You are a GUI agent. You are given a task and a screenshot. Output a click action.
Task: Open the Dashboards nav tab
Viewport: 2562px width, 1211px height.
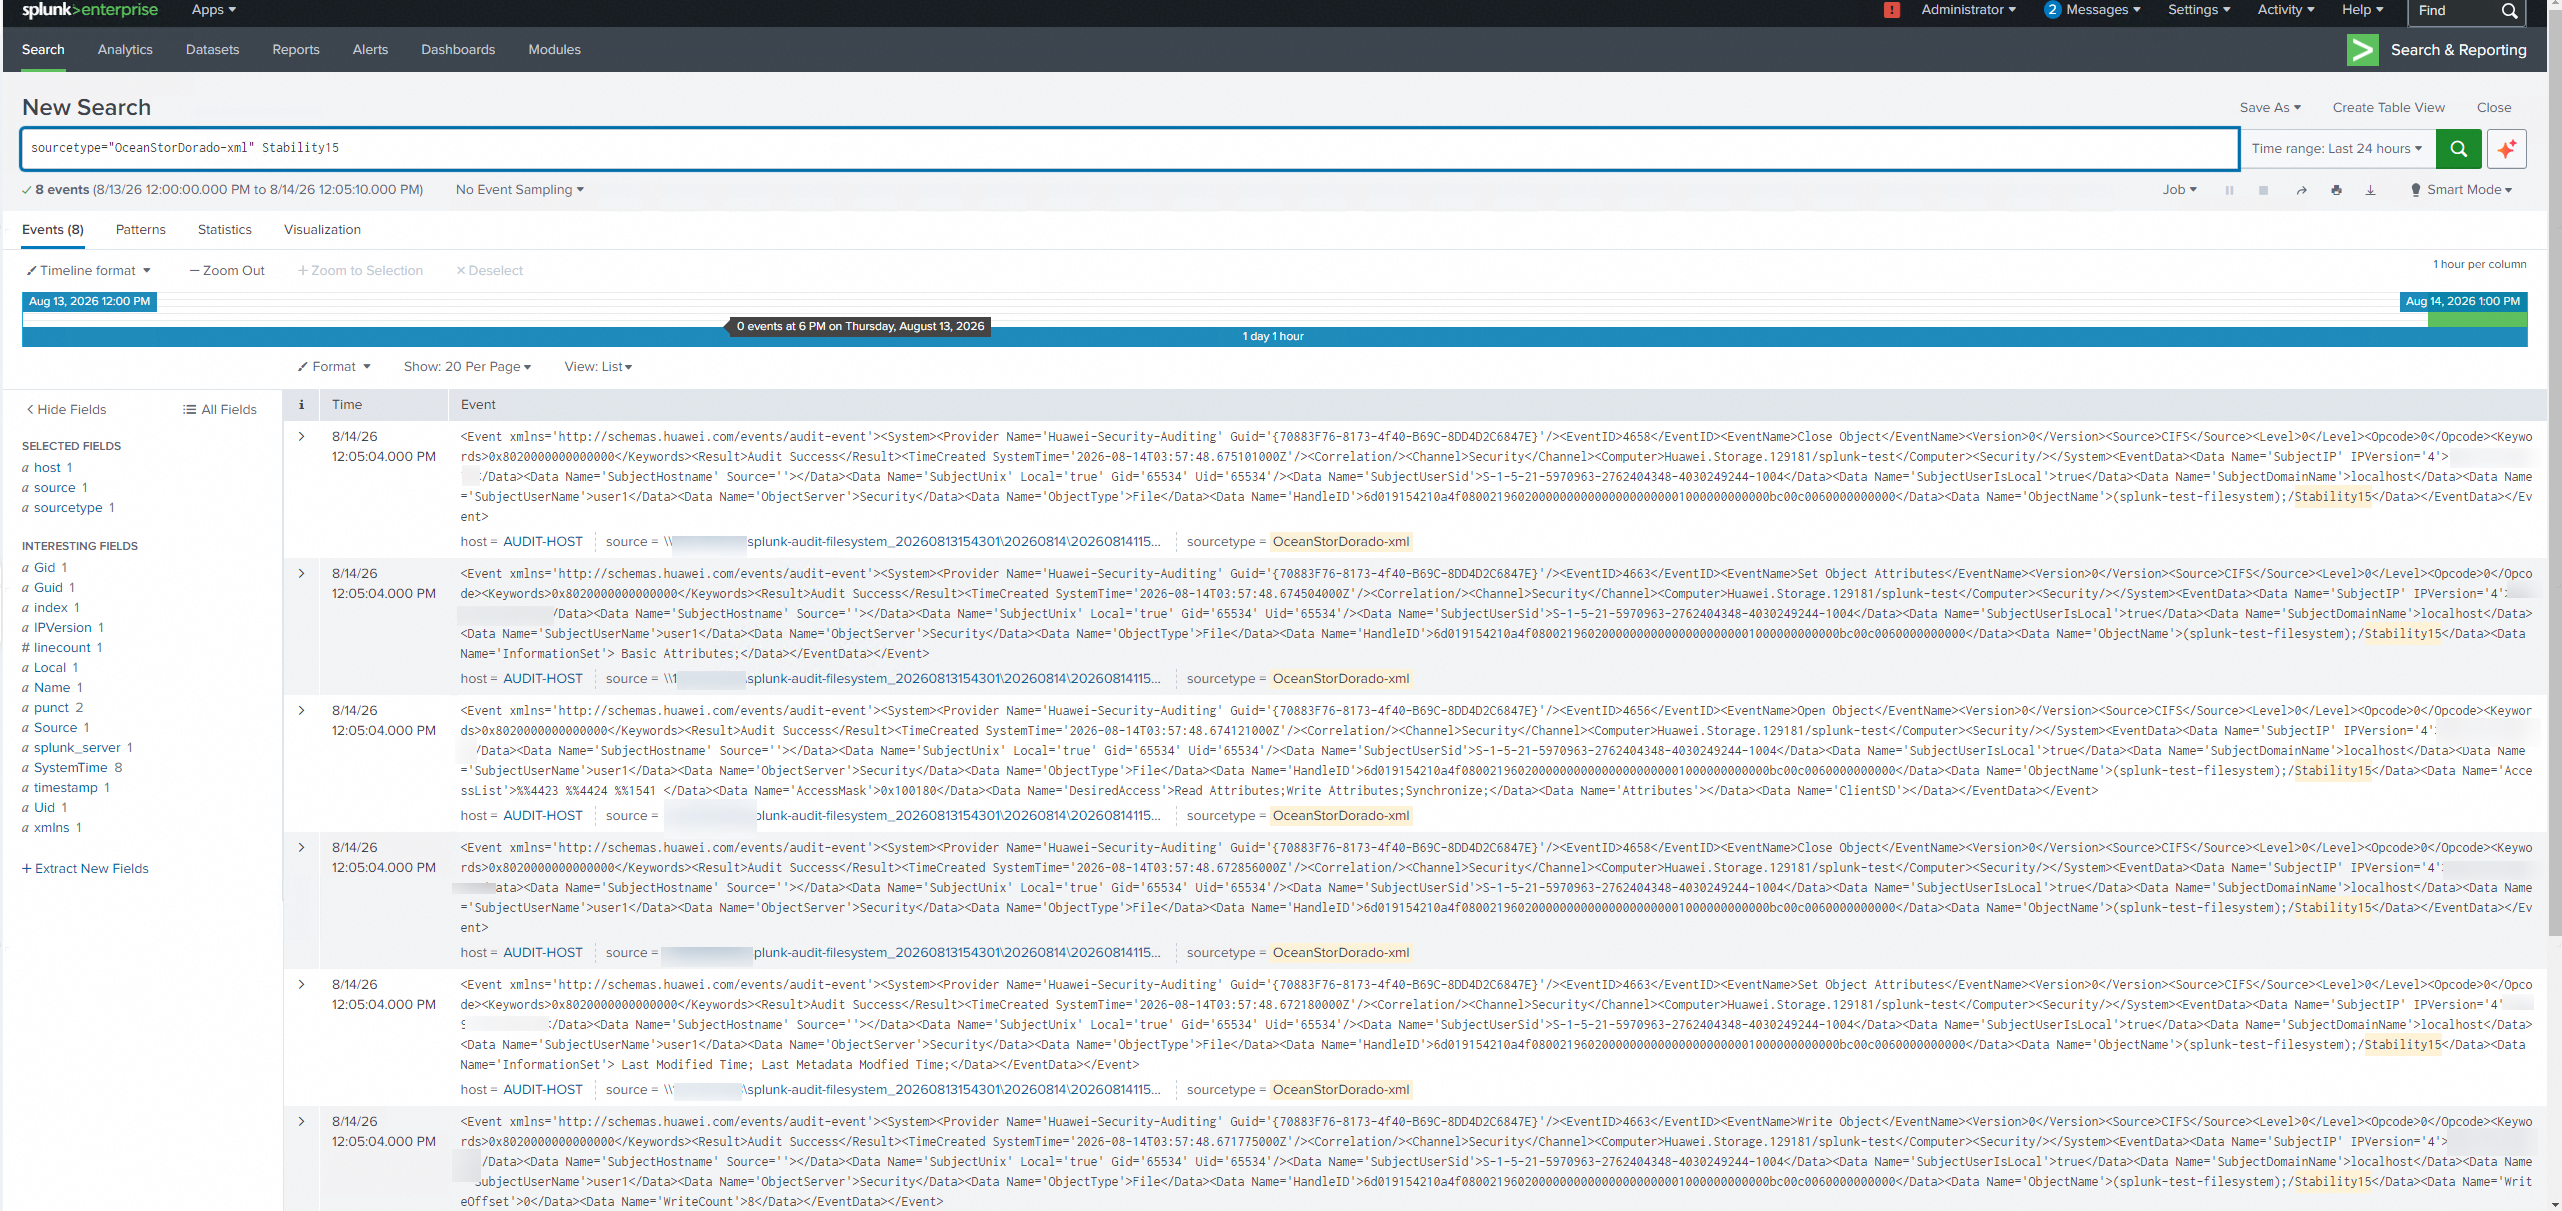(458, 50)
